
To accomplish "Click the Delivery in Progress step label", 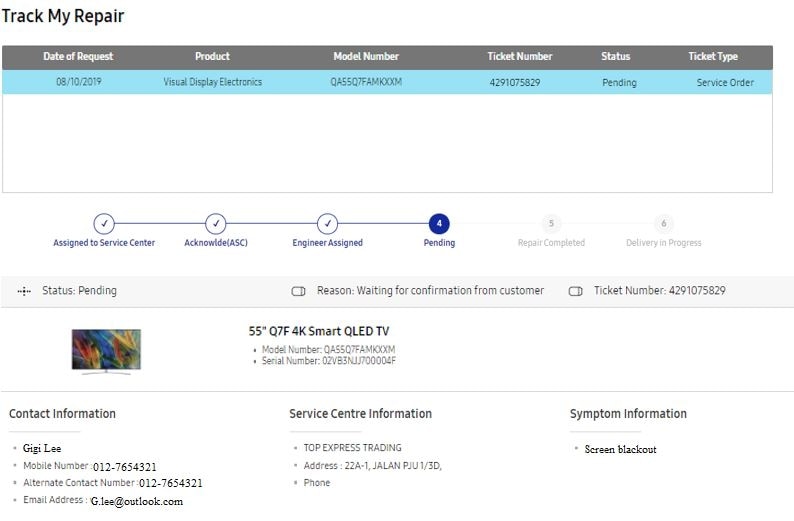I will point(663,243).
